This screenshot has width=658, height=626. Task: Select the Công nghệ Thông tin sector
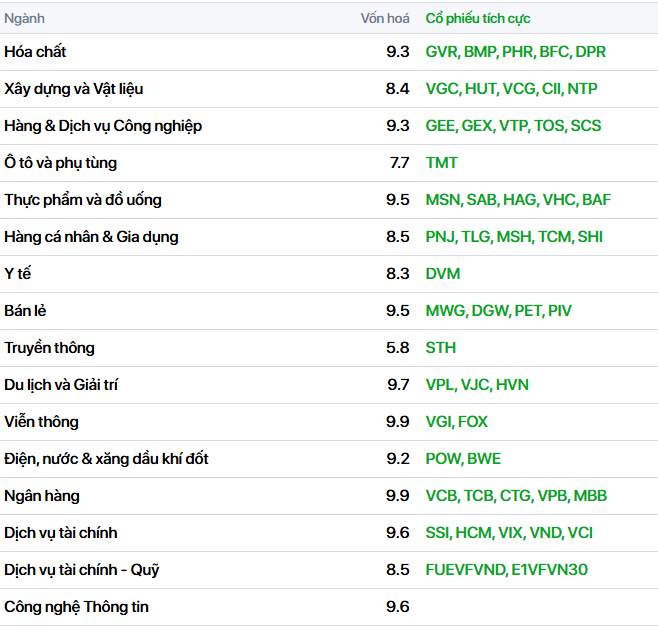77,607
